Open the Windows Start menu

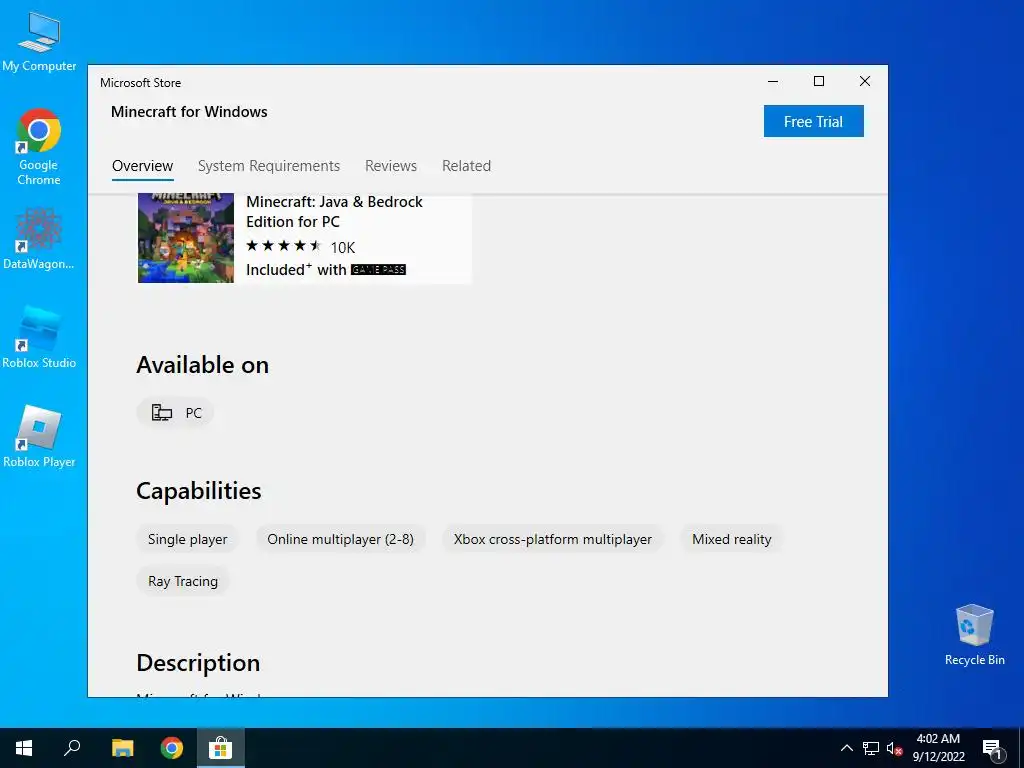24,748
